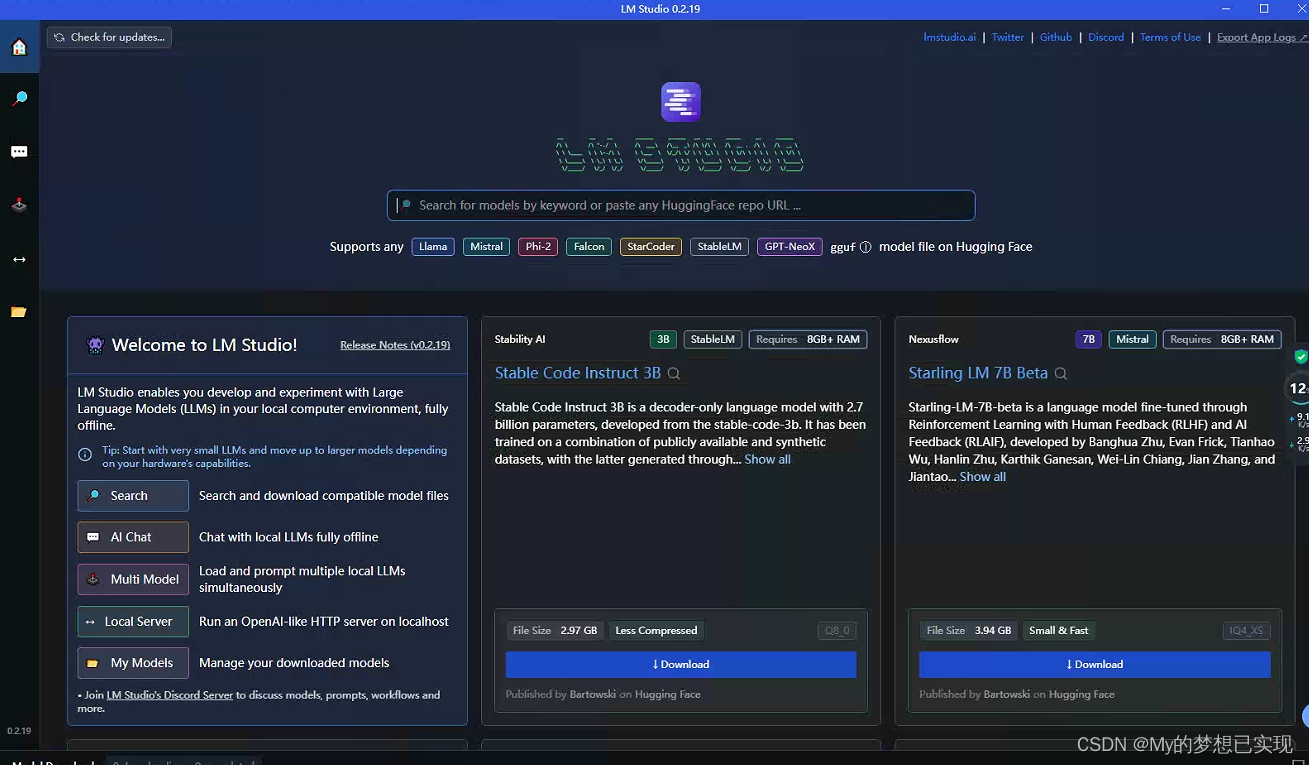The height and width of the screenshot is (765, 1309).
Task: Open the Multi Model button in Welcome panel
Action: 133,579
